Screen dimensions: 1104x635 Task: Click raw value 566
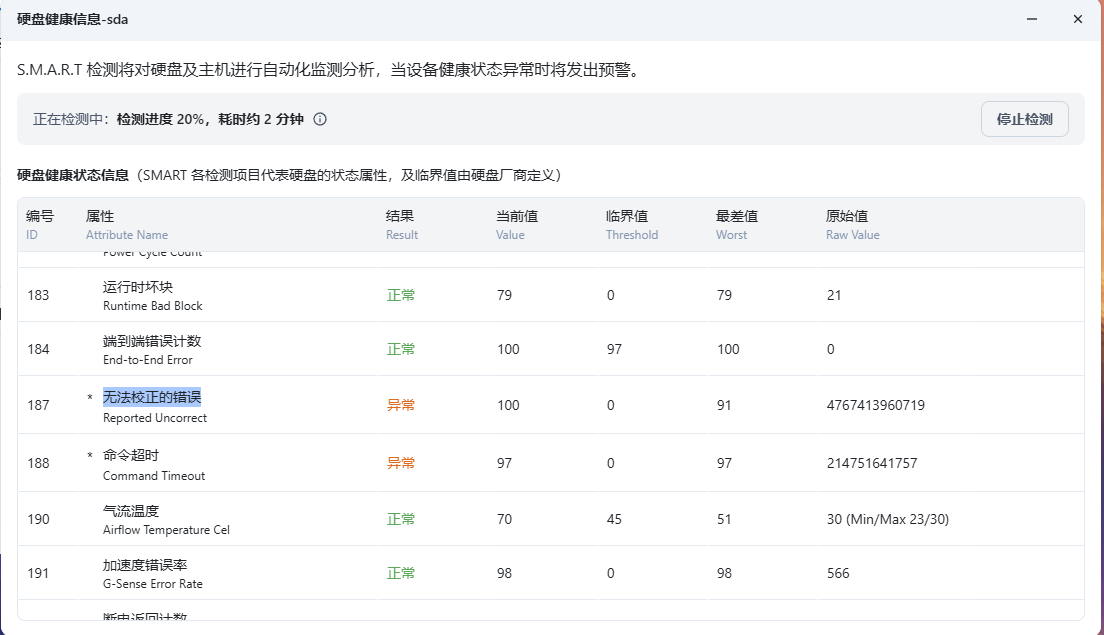pyautogui.click(x=838, y=573)
